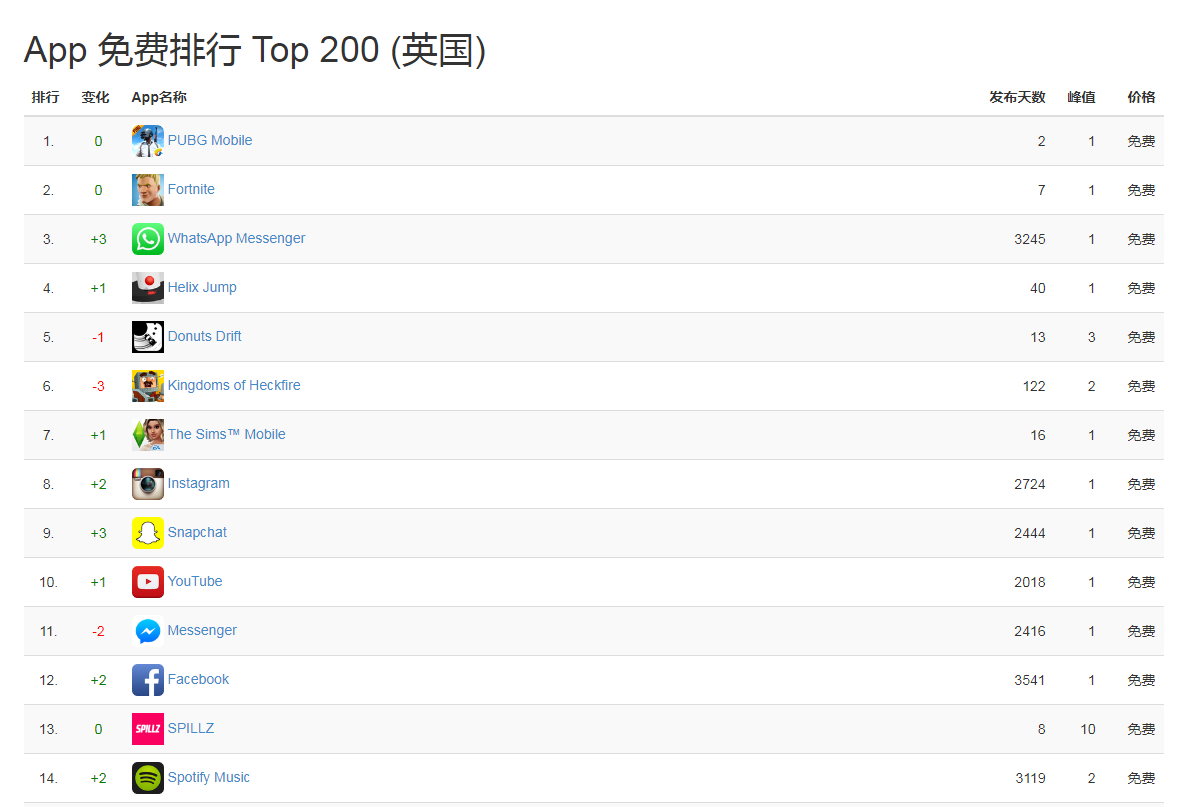Select The Sims™ Mobile link
This screenshot has width=1204, height=807.
[x=226, y=434]
